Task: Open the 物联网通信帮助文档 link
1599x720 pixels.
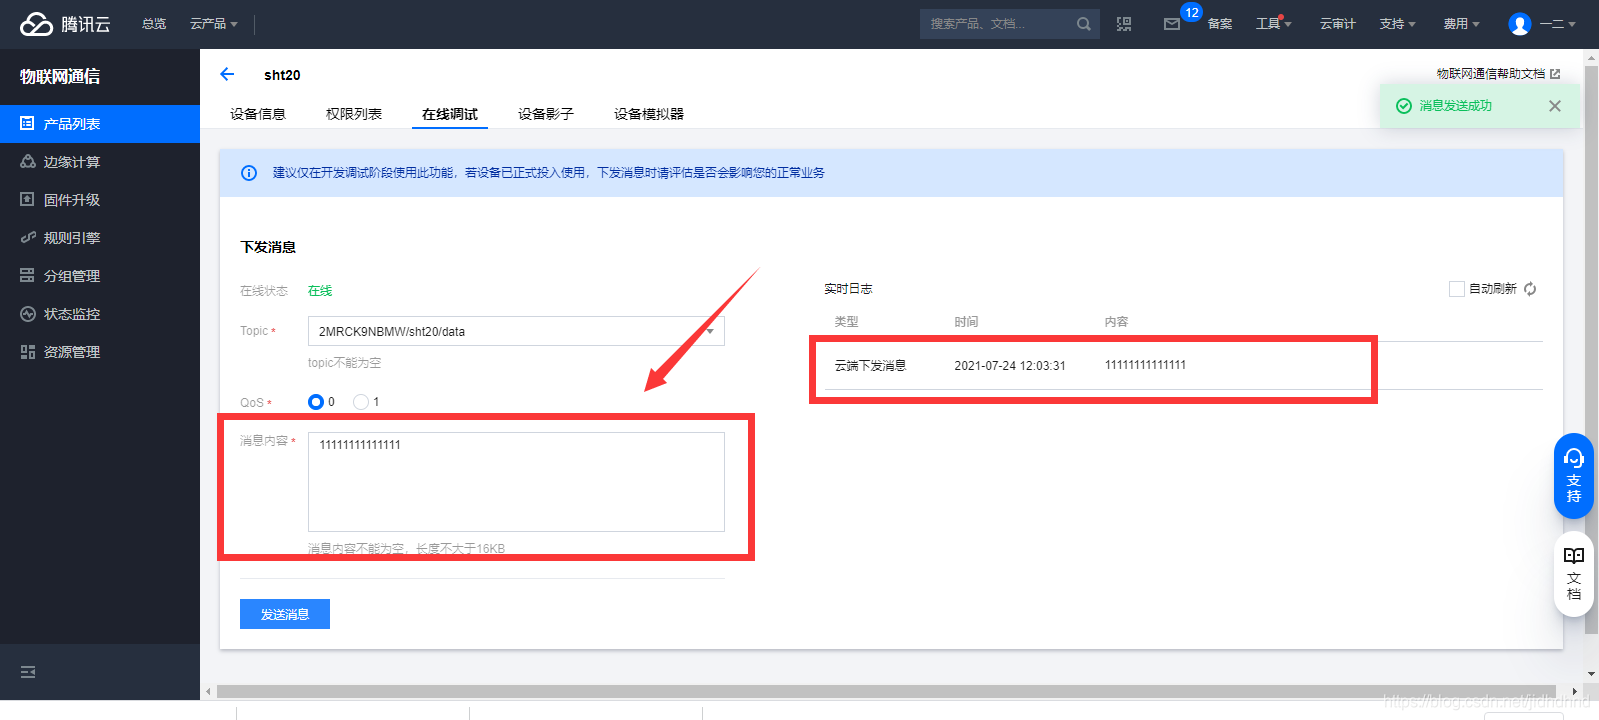Action: 1490,74
